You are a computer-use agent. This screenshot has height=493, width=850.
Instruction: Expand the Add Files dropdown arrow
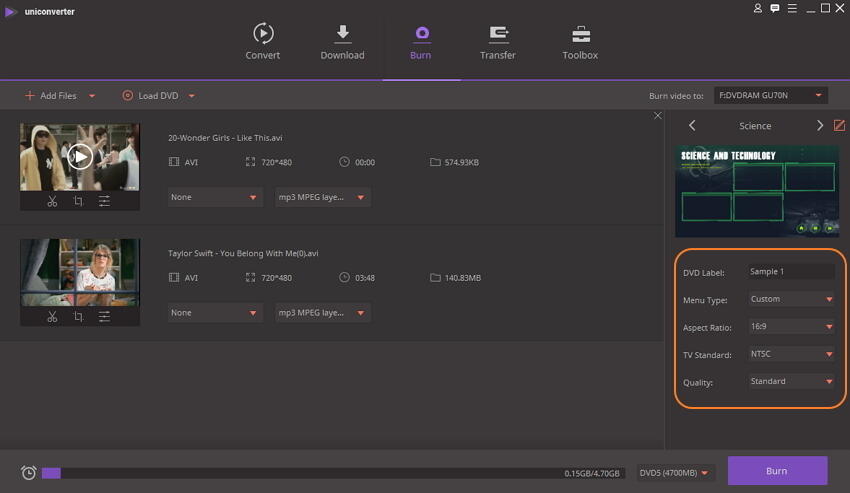click(92, 96)
